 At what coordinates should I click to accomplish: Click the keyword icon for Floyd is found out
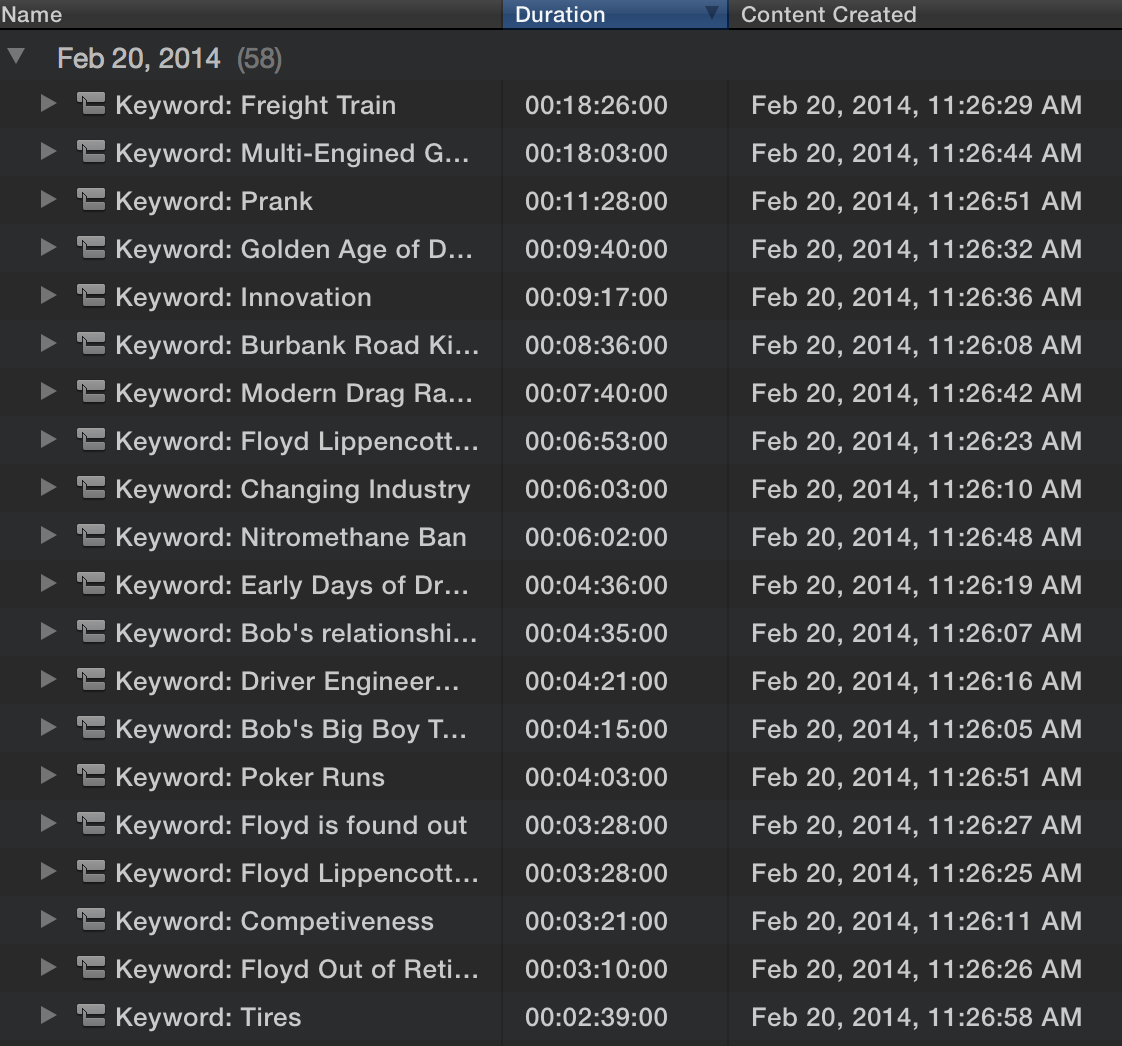click(x=91, y=823)
